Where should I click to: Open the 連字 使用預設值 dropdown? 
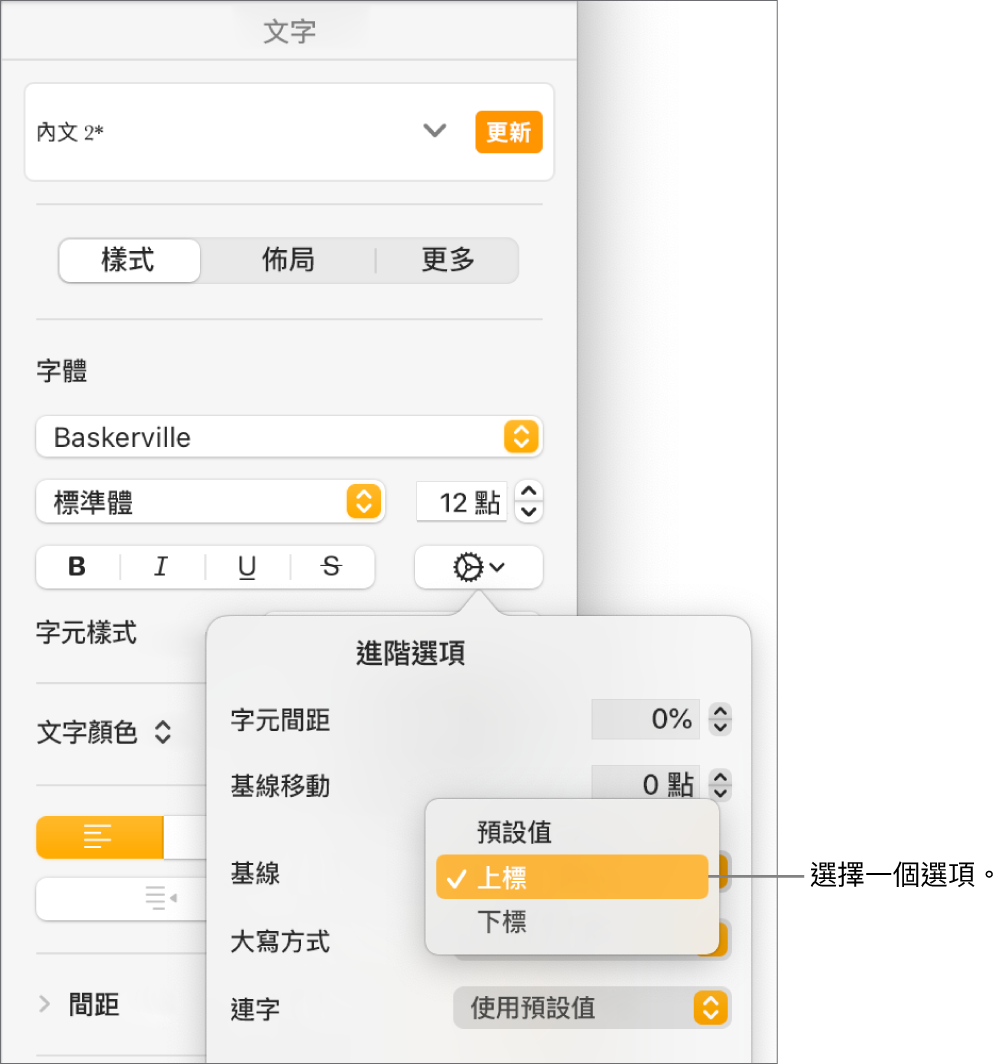592,1008
